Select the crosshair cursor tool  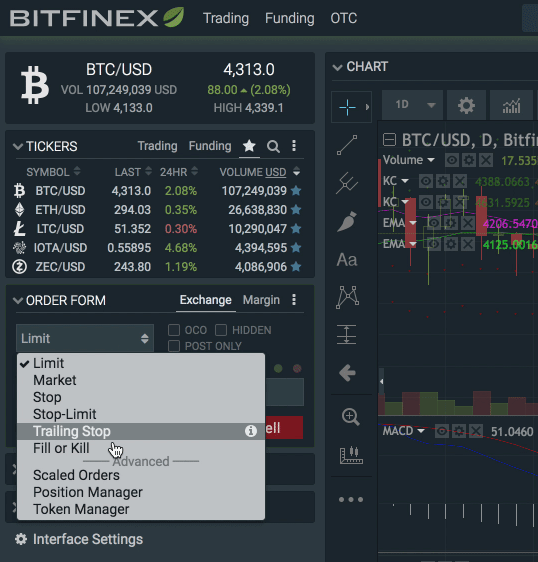347,107
